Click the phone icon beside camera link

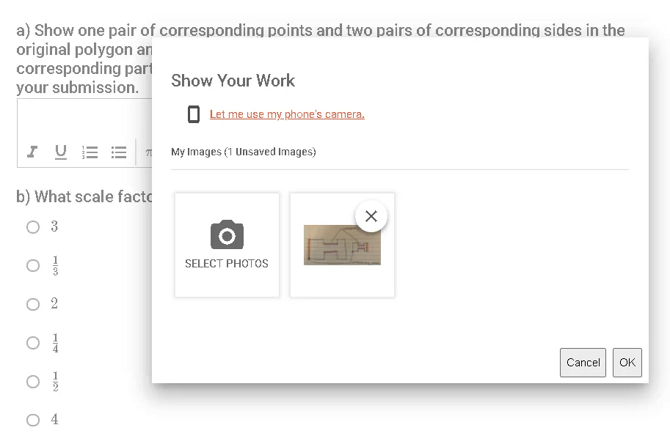click(x=194, y=114)
